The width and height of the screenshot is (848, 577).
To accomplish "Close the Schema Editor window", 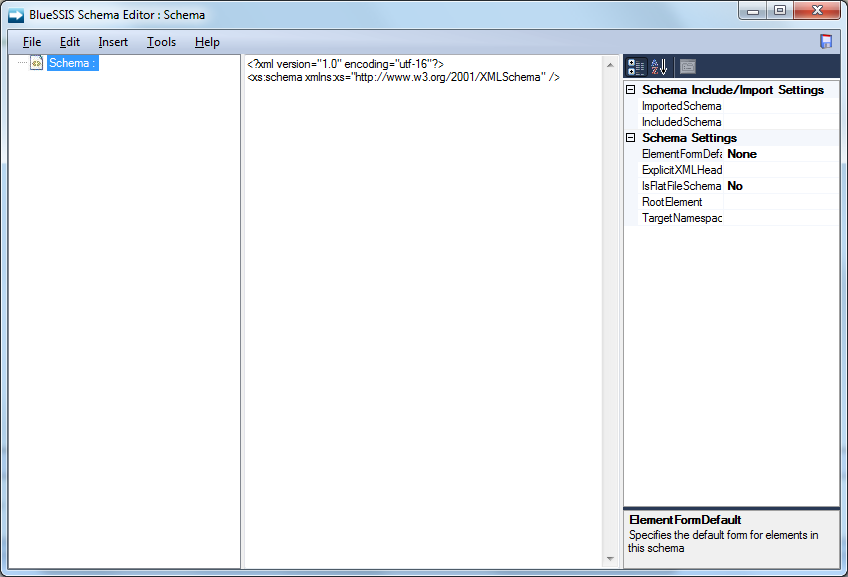I will click(x=817, y=10).
